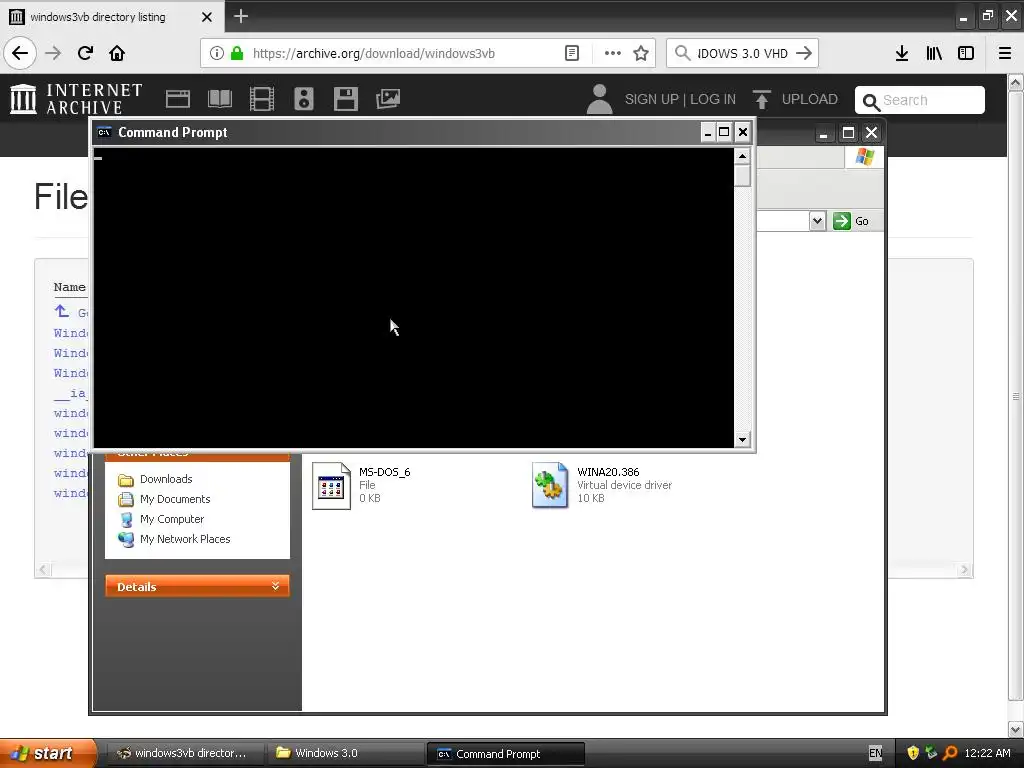The image size is (1024, 768).
Task: Open the browser home page icon
Action: click(x=117, y=53)
